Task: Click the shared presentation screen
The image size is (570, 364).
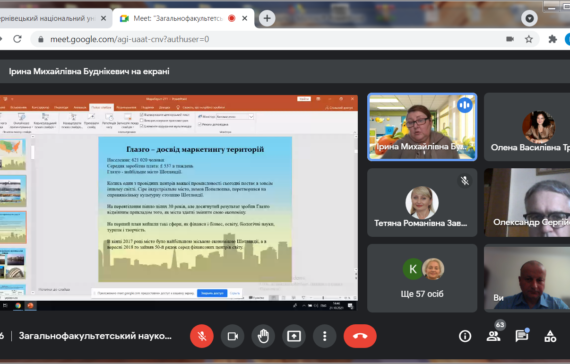Action: point(178,202)
